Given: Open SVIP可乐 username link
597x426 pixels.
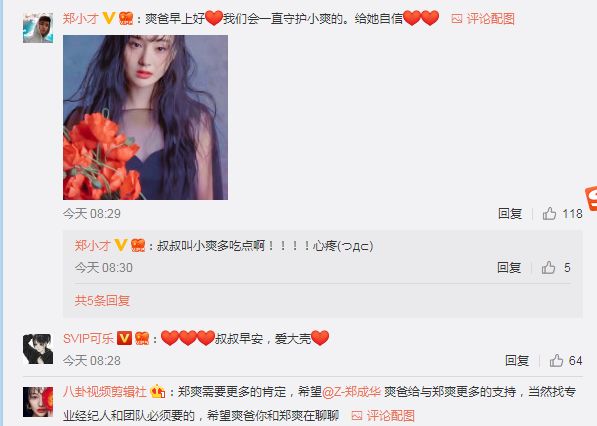Looking at the screenshot, I should coord(88,338).
